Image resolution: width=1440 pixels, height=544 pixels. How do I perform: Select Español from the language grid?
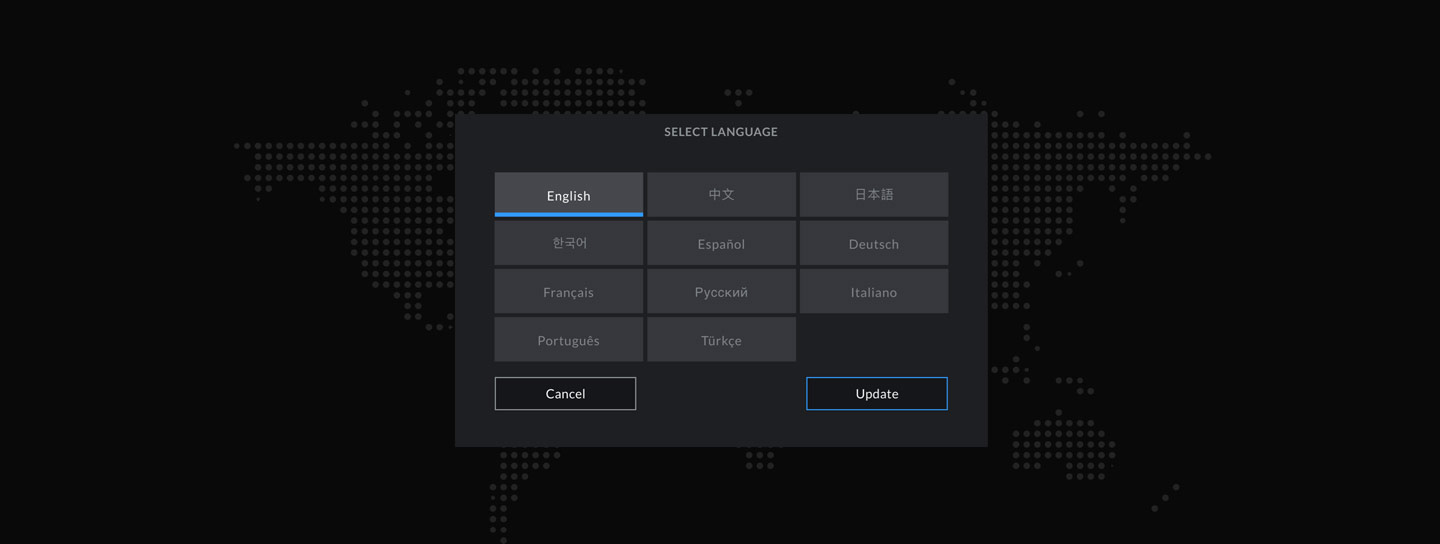tap(721, 243)
